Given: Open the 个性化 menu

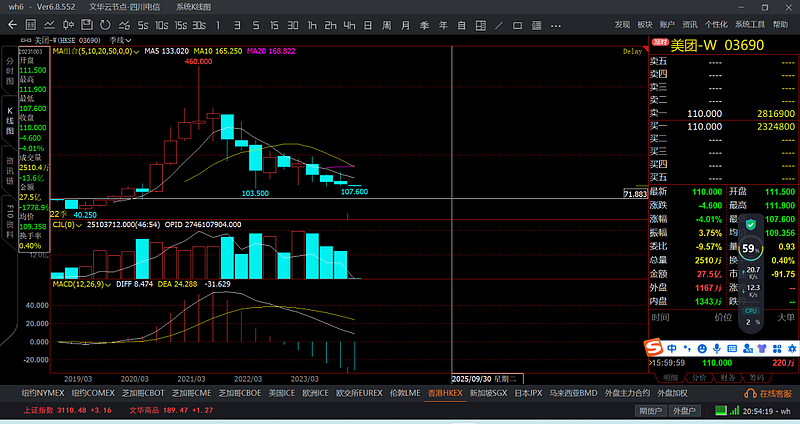Looking at the screenshot, I should point(716,24).
